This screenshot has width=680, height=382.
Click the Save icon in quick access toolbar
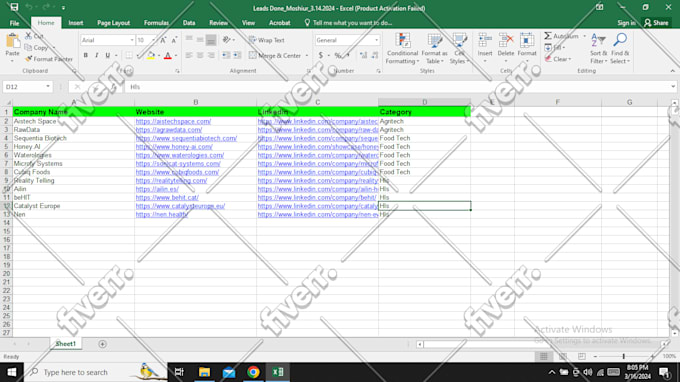click(x=14, y=7)
